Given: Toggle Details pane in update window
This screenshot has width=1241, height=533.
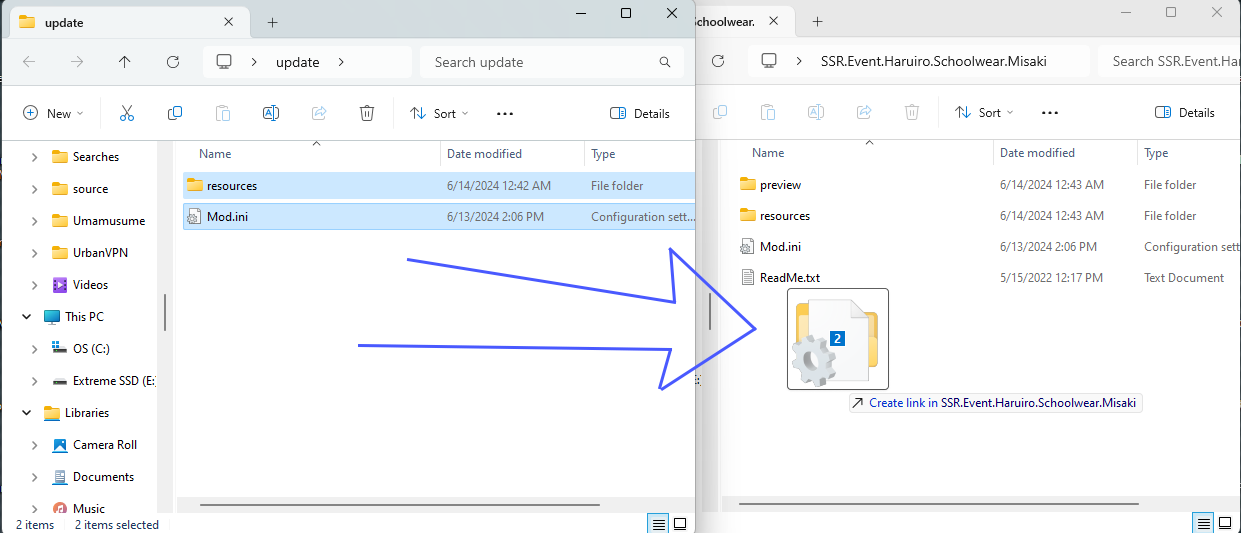Looking at the screenshot, I should pyautogui.click(x=640, y=113).
